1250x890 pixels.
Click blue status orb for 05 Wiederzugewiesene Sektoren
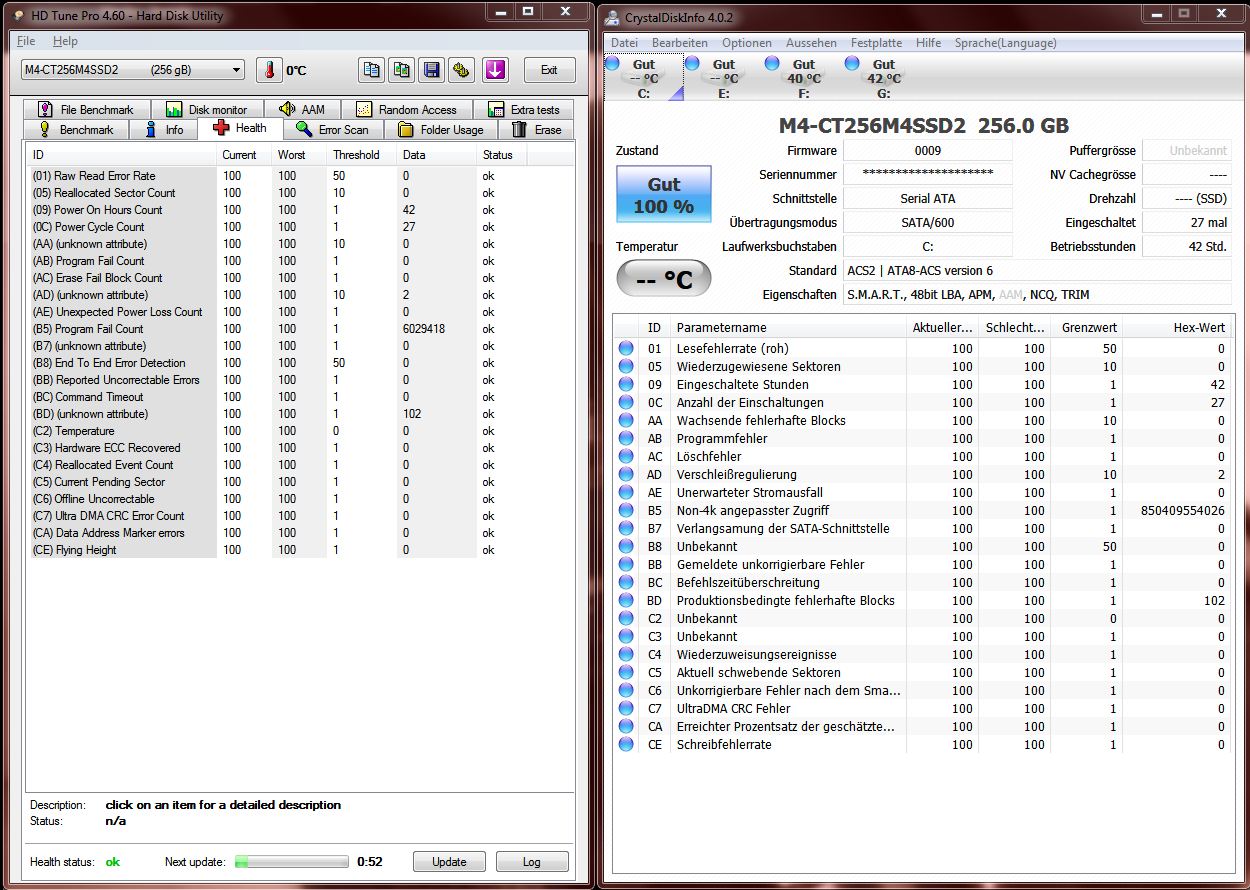pos(626,366)
